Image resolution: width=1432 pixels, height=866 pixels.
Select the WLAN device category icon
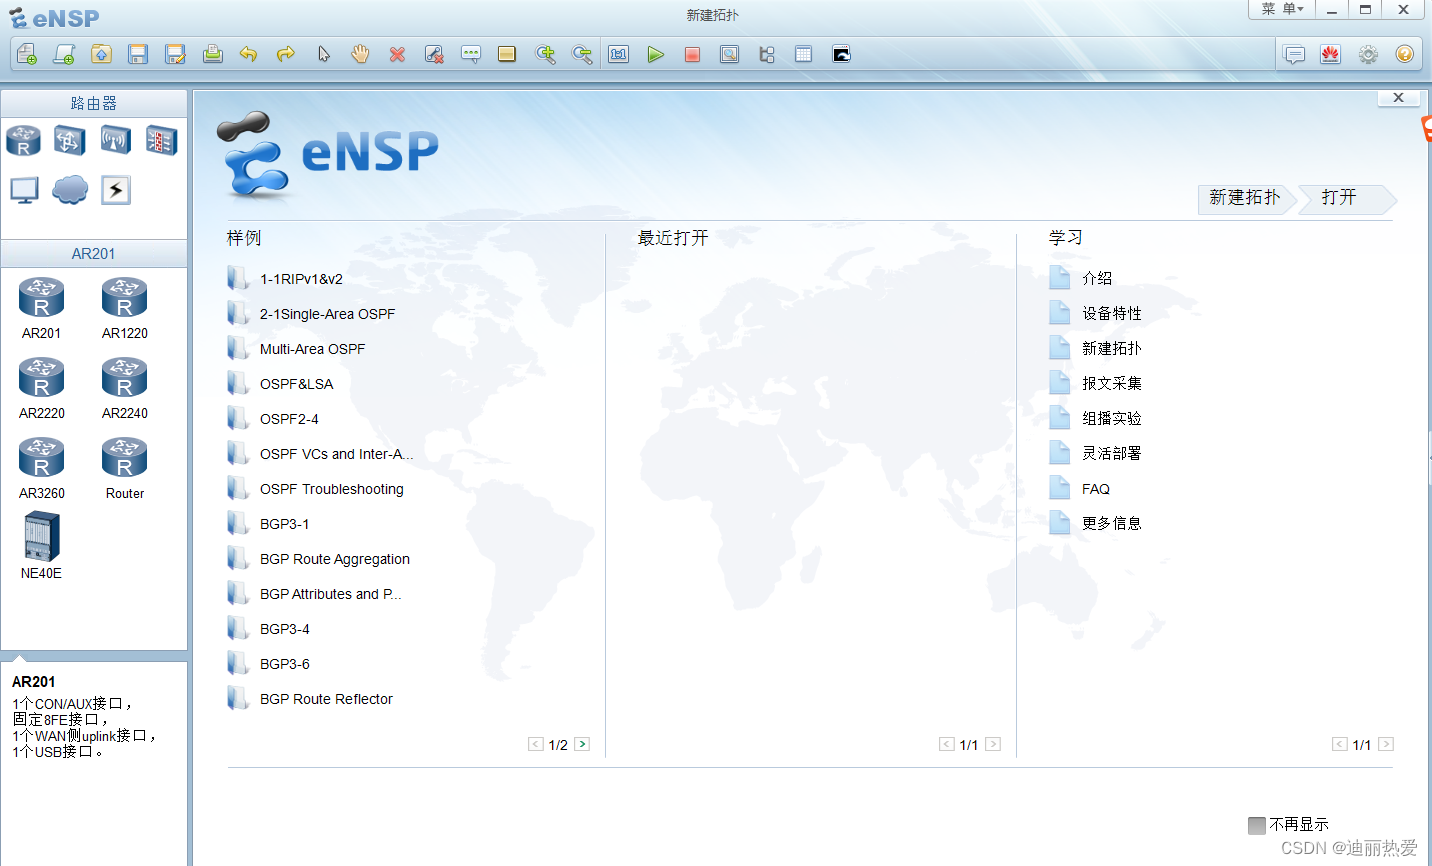pos(115,140)
